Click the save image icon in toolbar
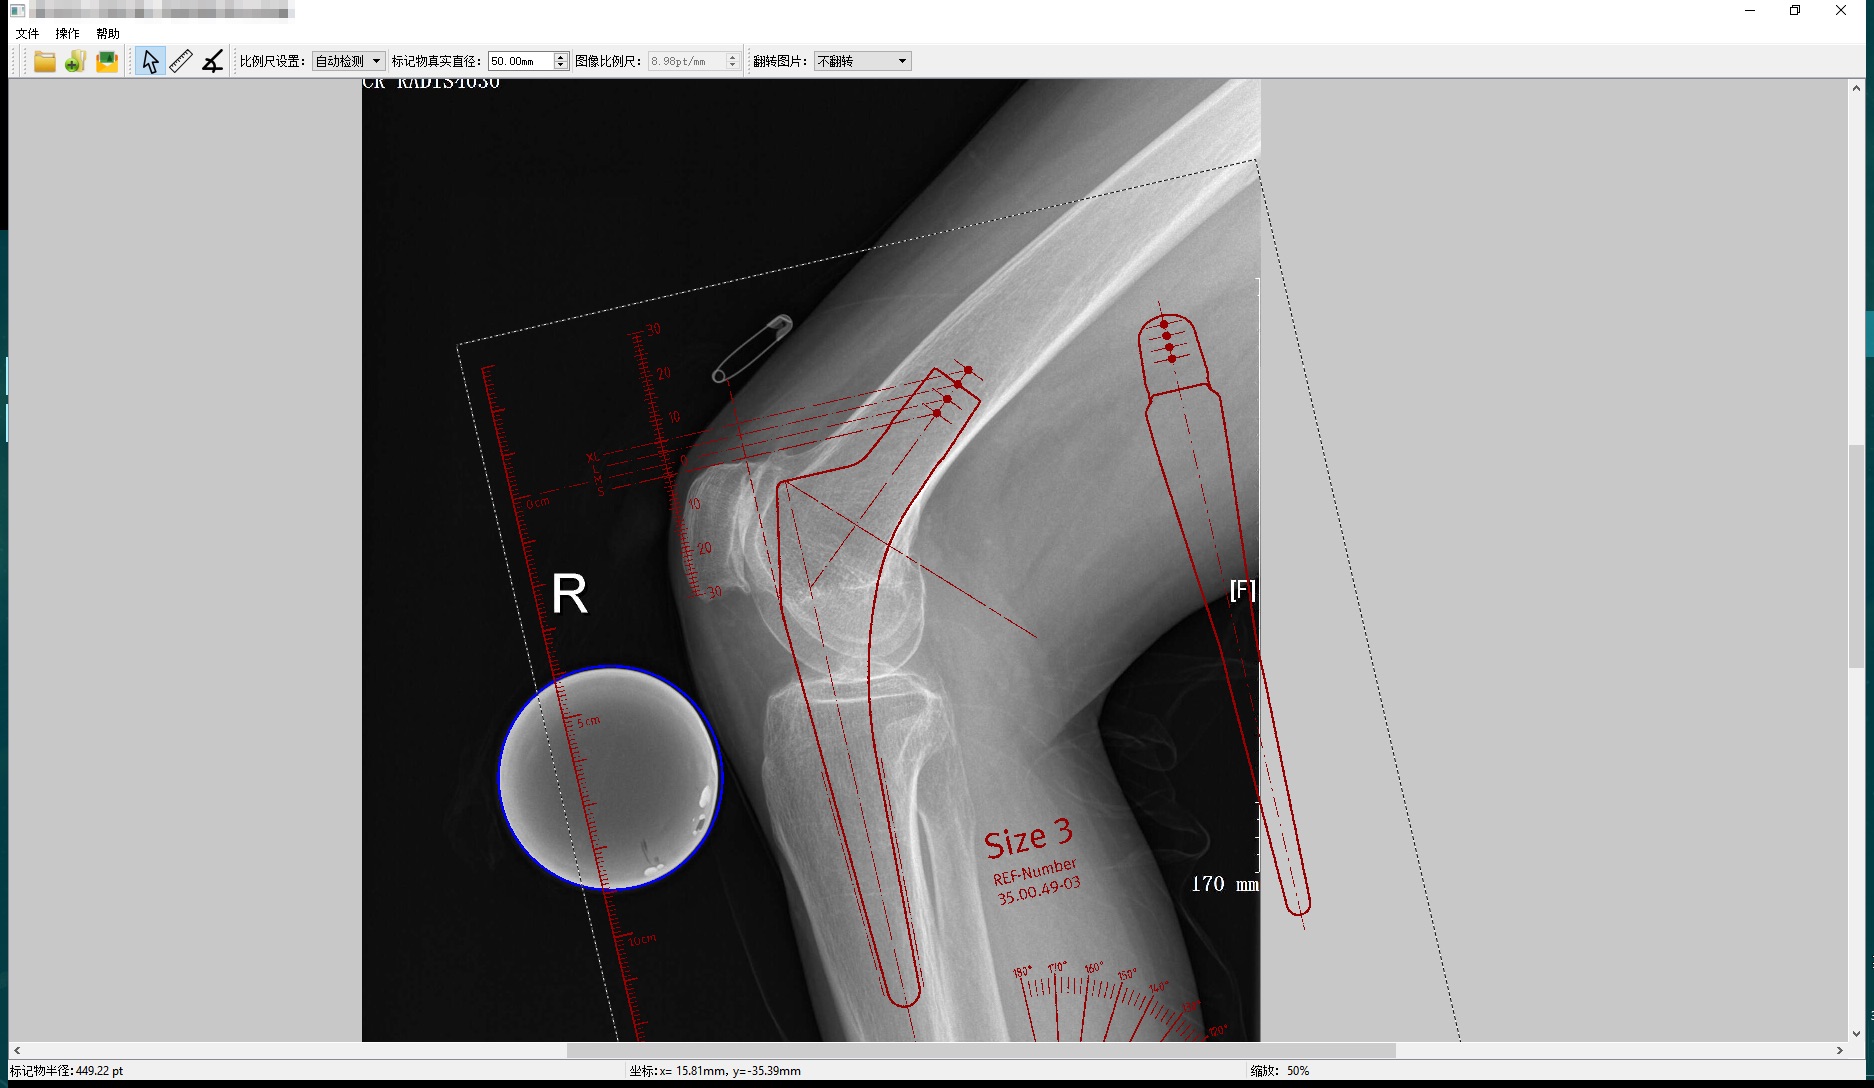This screenshot has height=1088, width=1874. tap(107, 61)
